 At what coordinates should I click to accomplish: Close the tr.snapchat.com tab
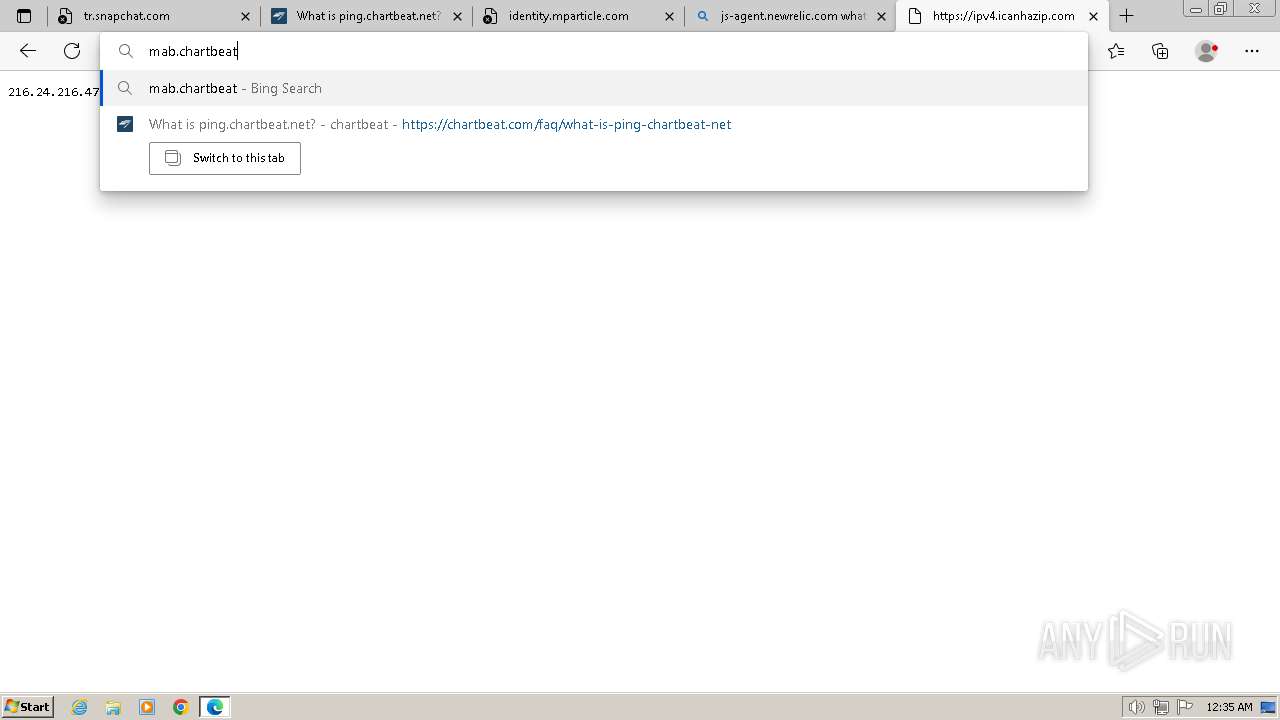(245, 16)
